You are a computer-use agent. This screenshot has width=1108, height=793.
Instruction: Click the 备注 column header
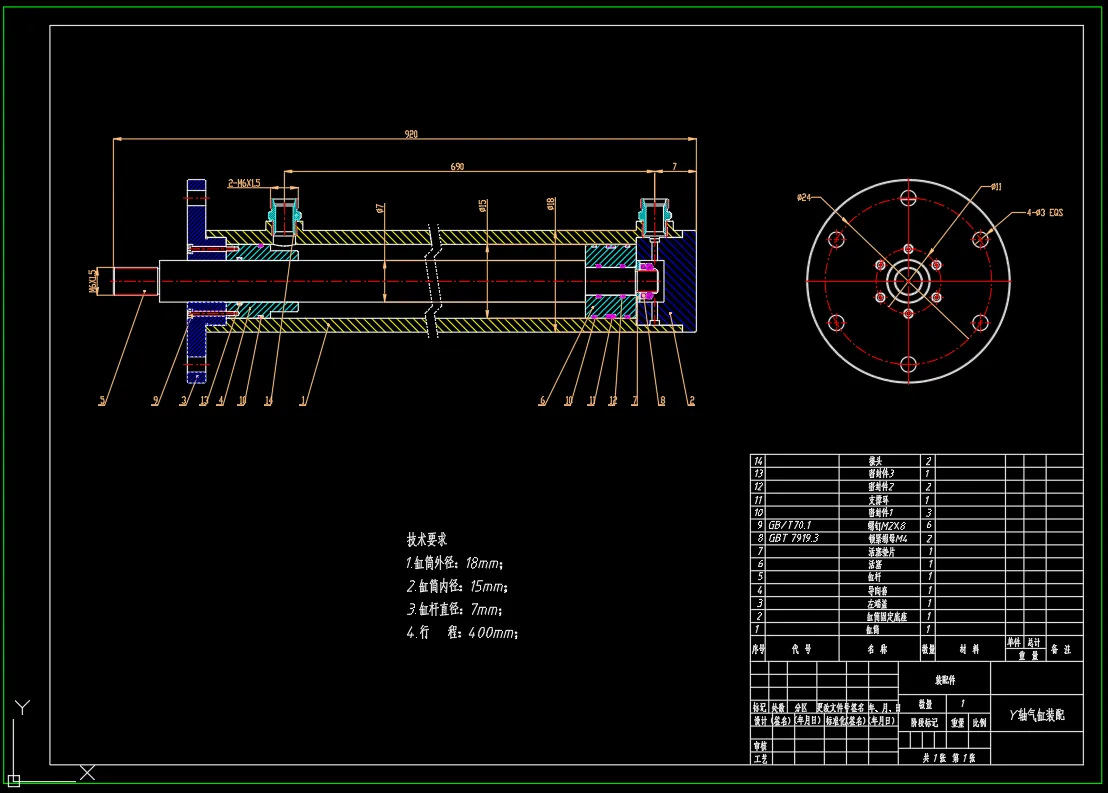pos(1061,649)
